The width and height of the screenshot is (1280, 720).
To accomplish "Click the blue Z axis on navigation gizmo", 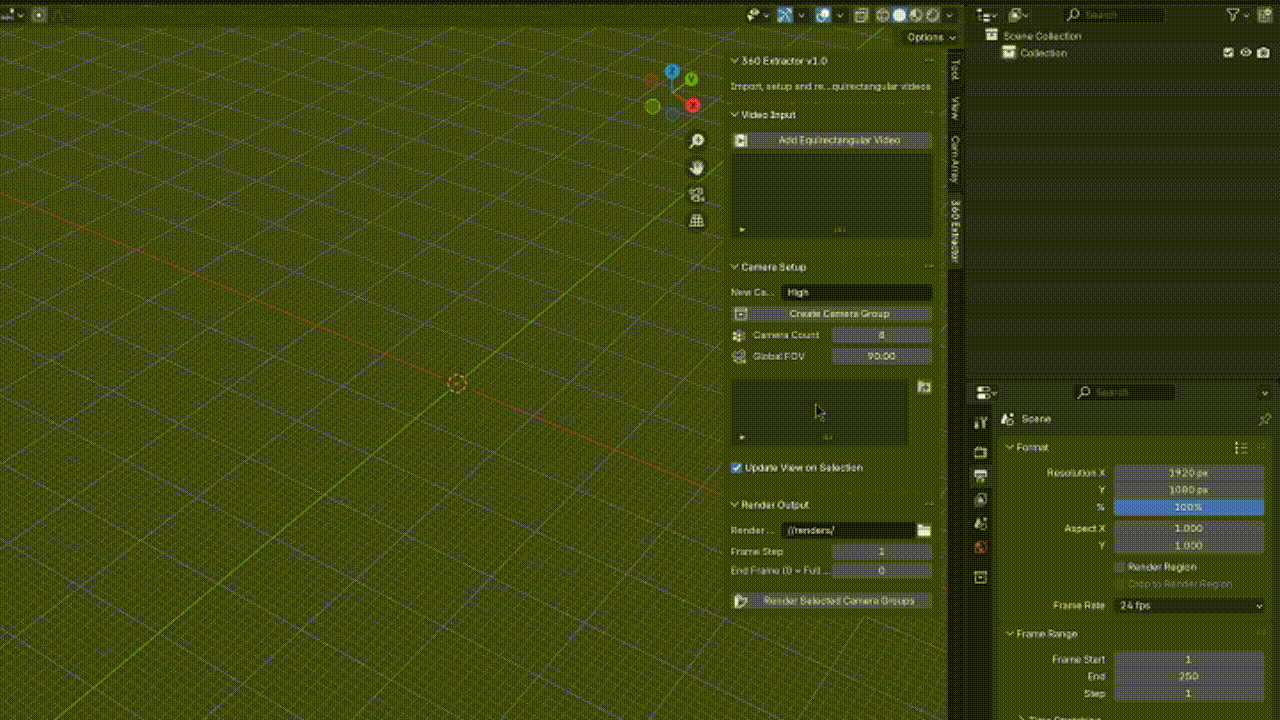I will tap(672, 72).
